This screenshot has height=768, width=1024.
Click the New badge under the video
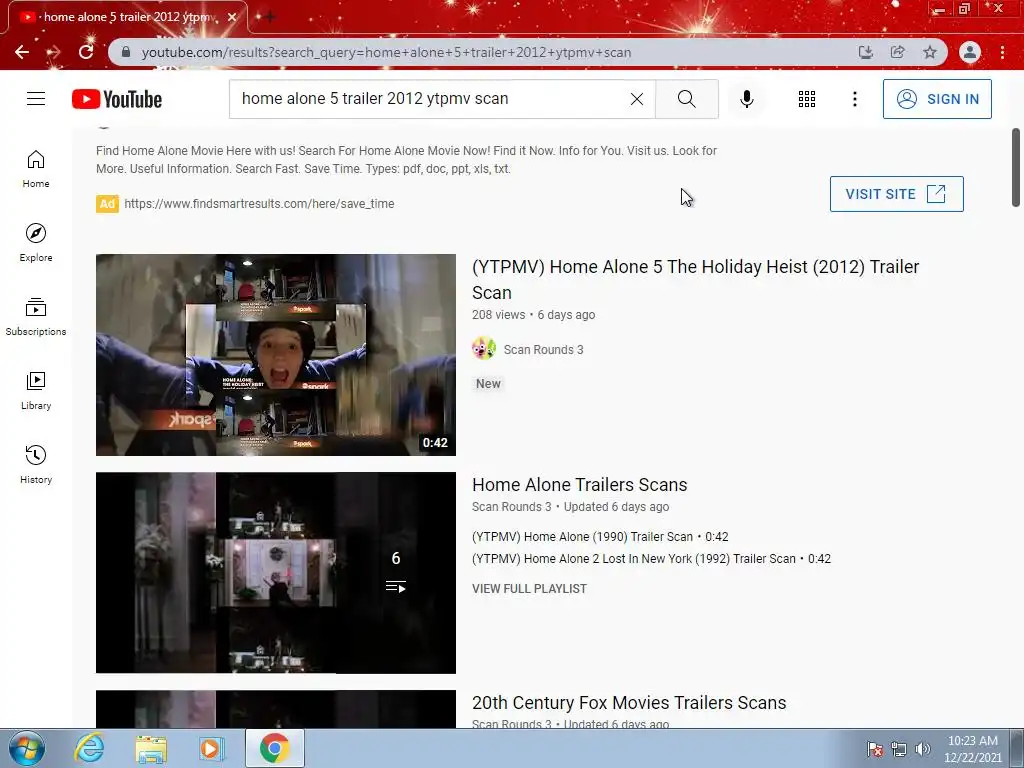(488, 383)
